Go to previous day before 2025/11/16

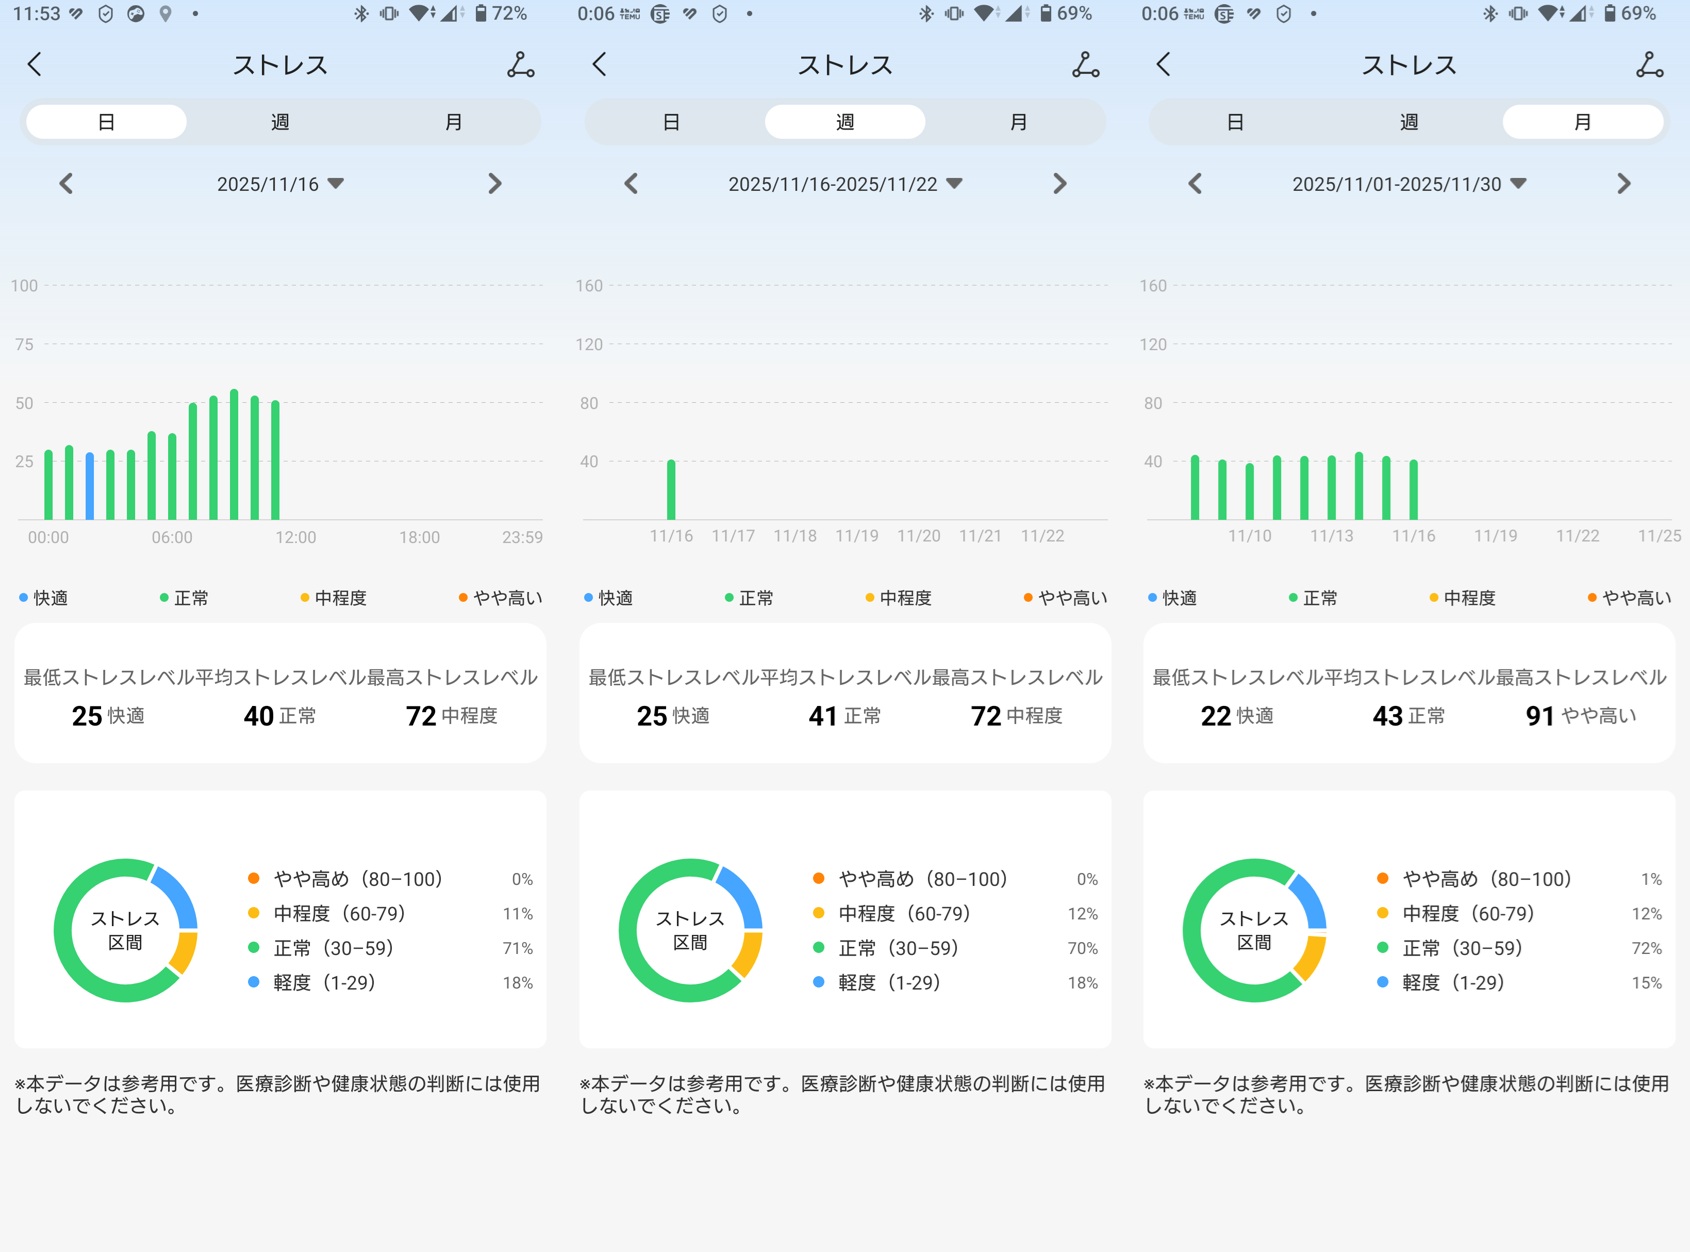coord(66,184)
